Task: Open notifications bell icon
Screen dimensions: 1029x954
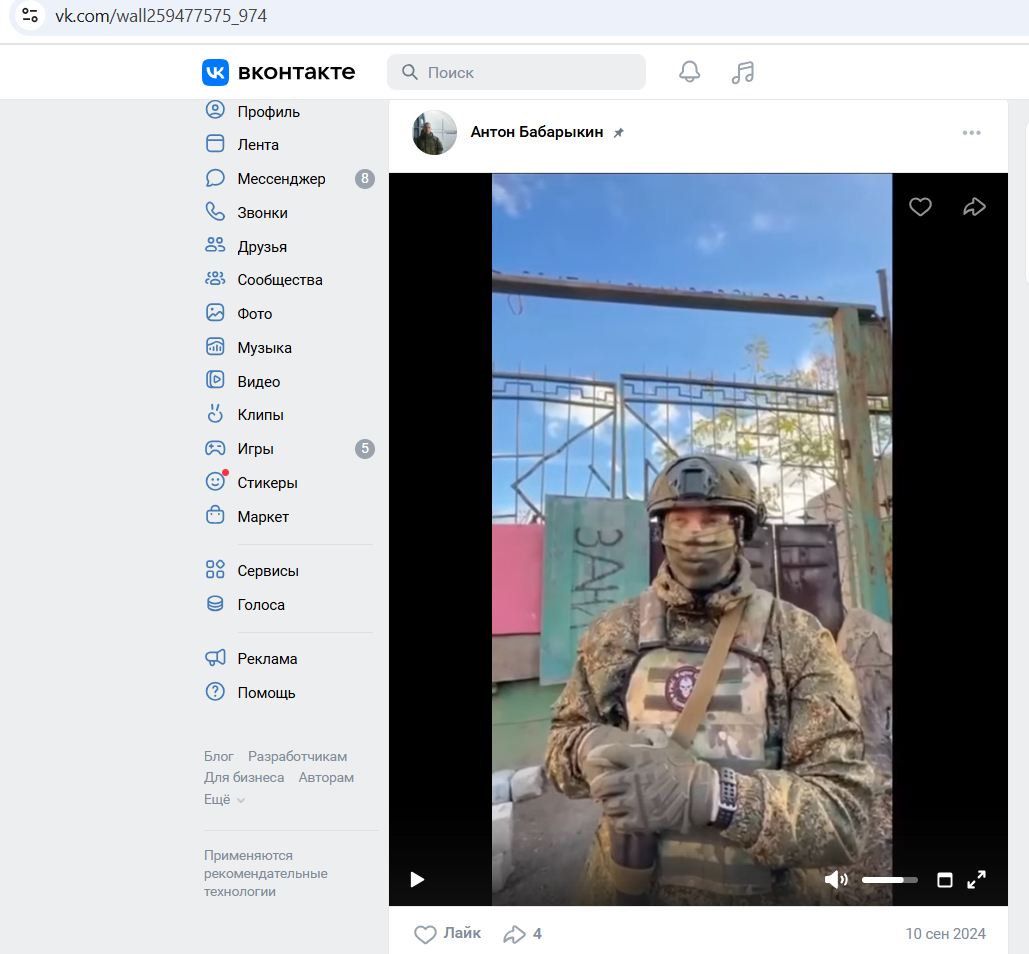Action: (689, 72)
